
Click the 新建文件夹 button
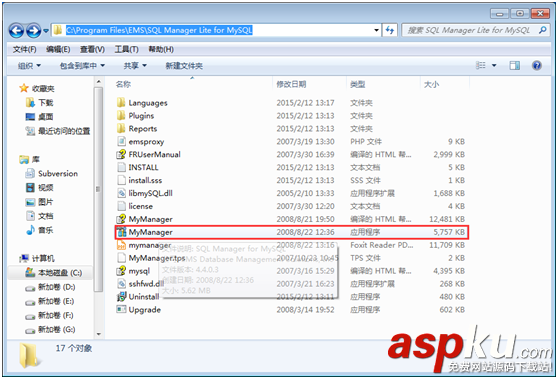[184, 65]
